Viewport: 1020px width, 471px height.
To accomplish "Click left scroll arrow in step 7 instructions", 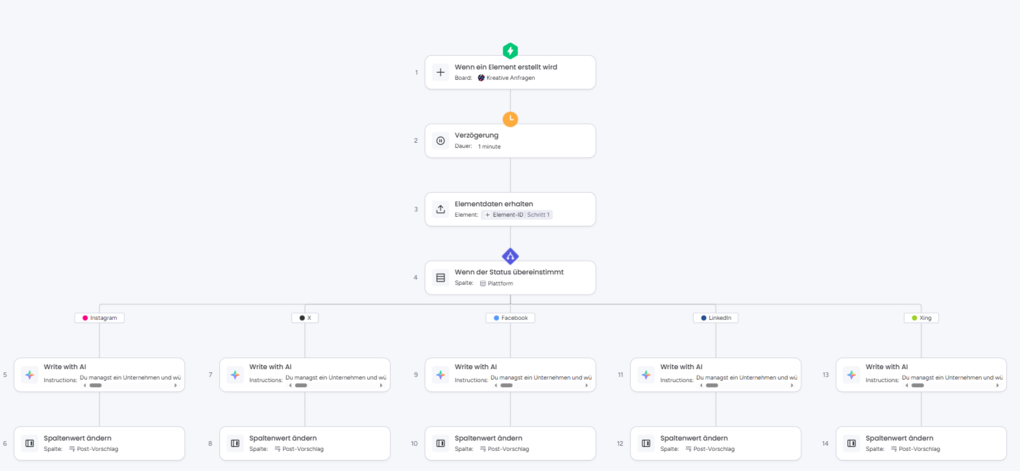I will point(289,386).
